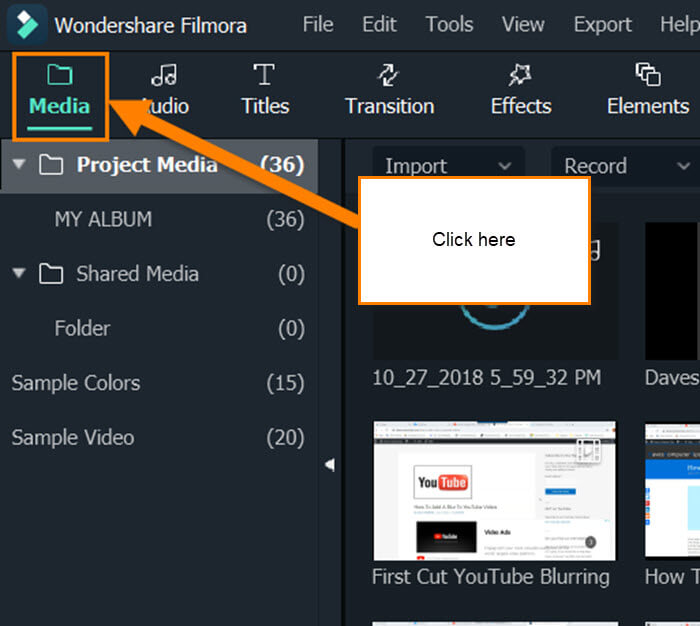
Task: Select the First Cut YouTube Blurring thumbnail
Action: 494,490
